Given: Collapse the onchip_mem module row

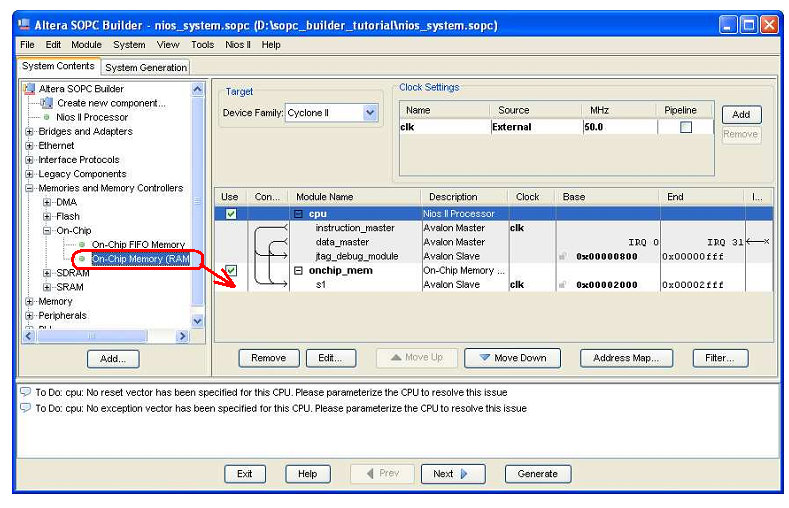Looking at the screenshot, I should point(298,271).
